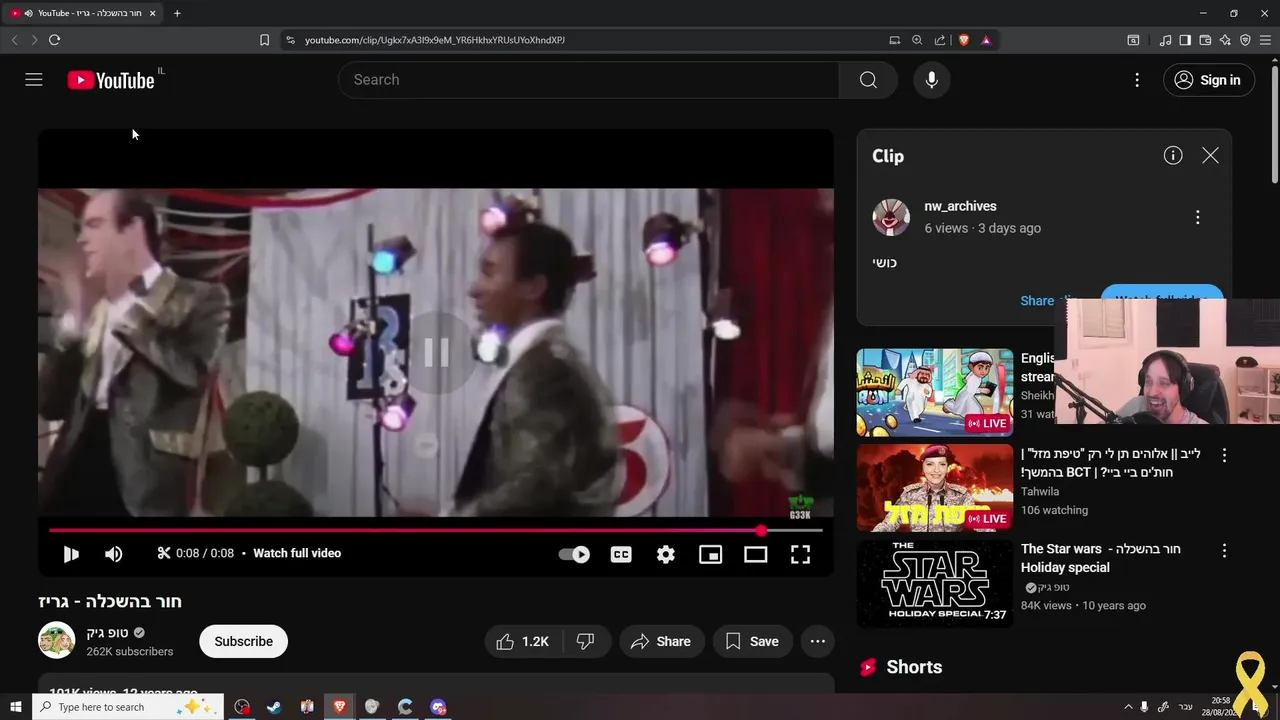The height and width of the screenshot is (720, 1280).
Task: Click the bookmark icon beside address bar
Action: pyautogui.click(x=264, y=40)
